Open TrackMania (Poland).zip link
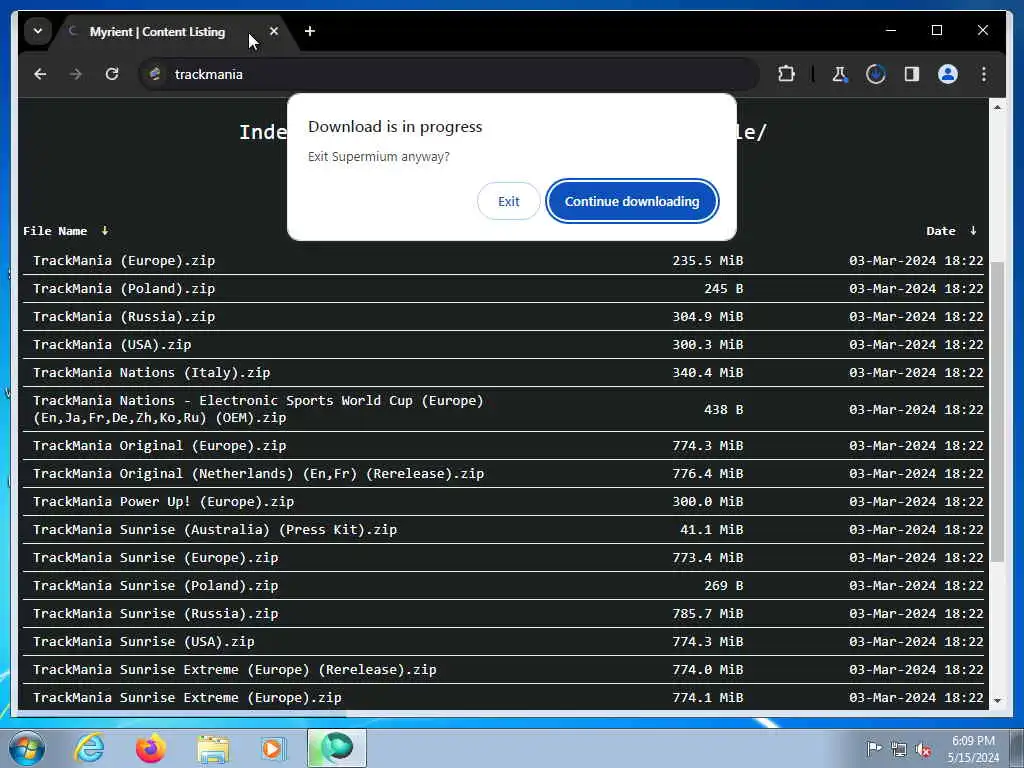The height and width of the screenshot is (768, 1024). [124, 289]
